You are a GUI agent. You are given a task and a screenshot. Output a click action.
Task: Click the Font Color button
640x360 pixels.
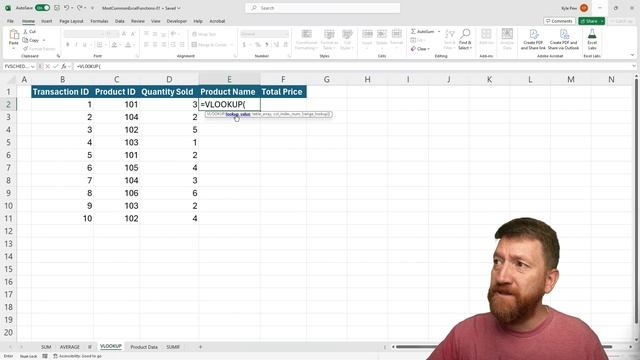coord(128,44)
